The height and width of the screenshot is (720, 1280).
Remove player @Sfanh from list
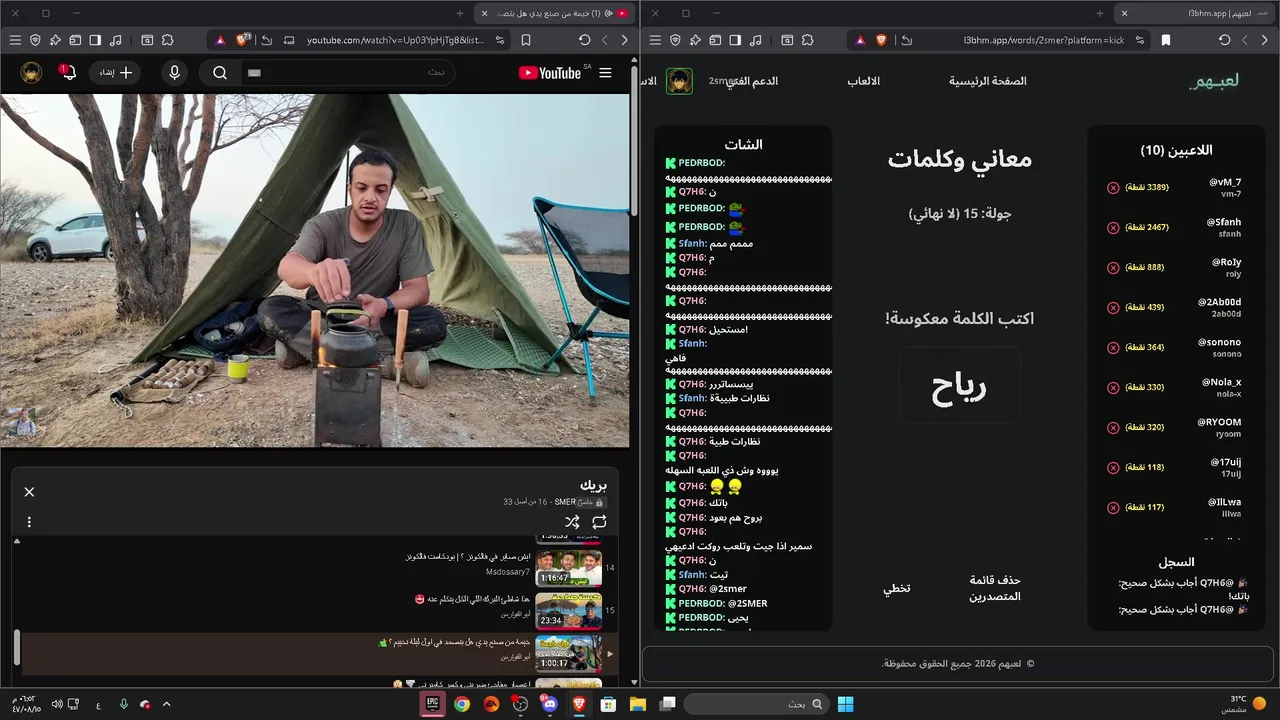click(1113, 227)
